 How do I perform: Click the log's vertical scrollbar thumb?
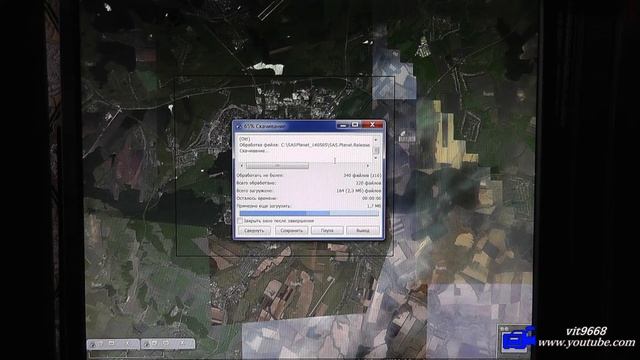click(376, 151)
